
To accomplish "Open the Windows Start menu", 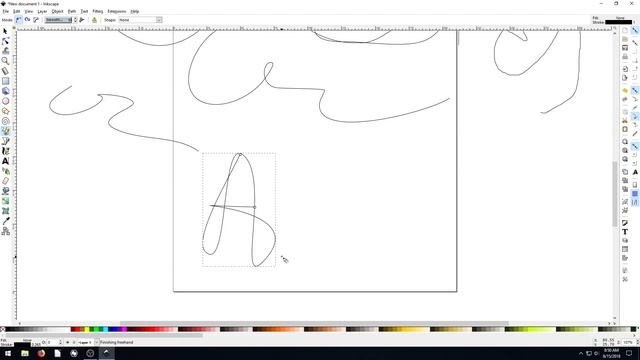I will tap(8, 353).
